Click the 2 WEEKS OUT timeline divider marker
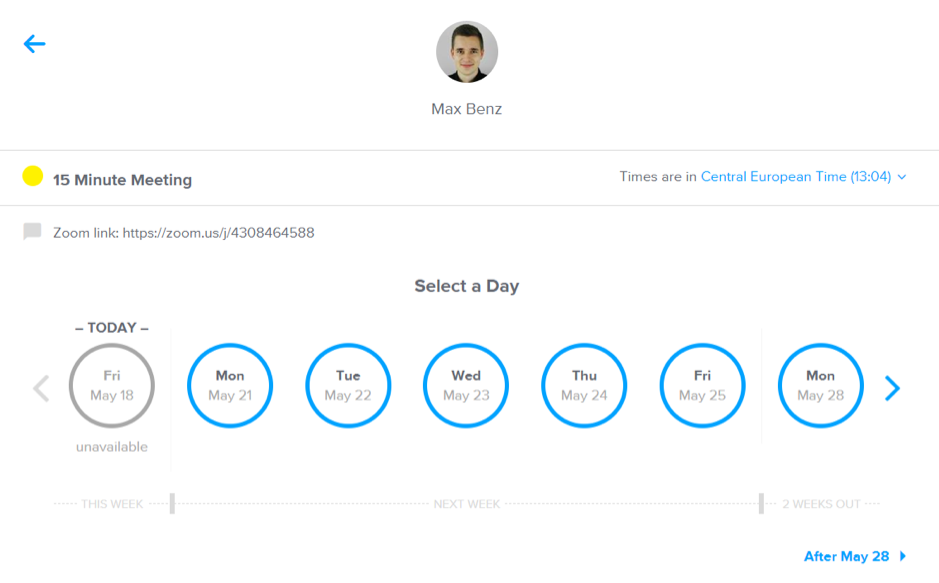The image size is (939, 583). [x=761, y=504]
